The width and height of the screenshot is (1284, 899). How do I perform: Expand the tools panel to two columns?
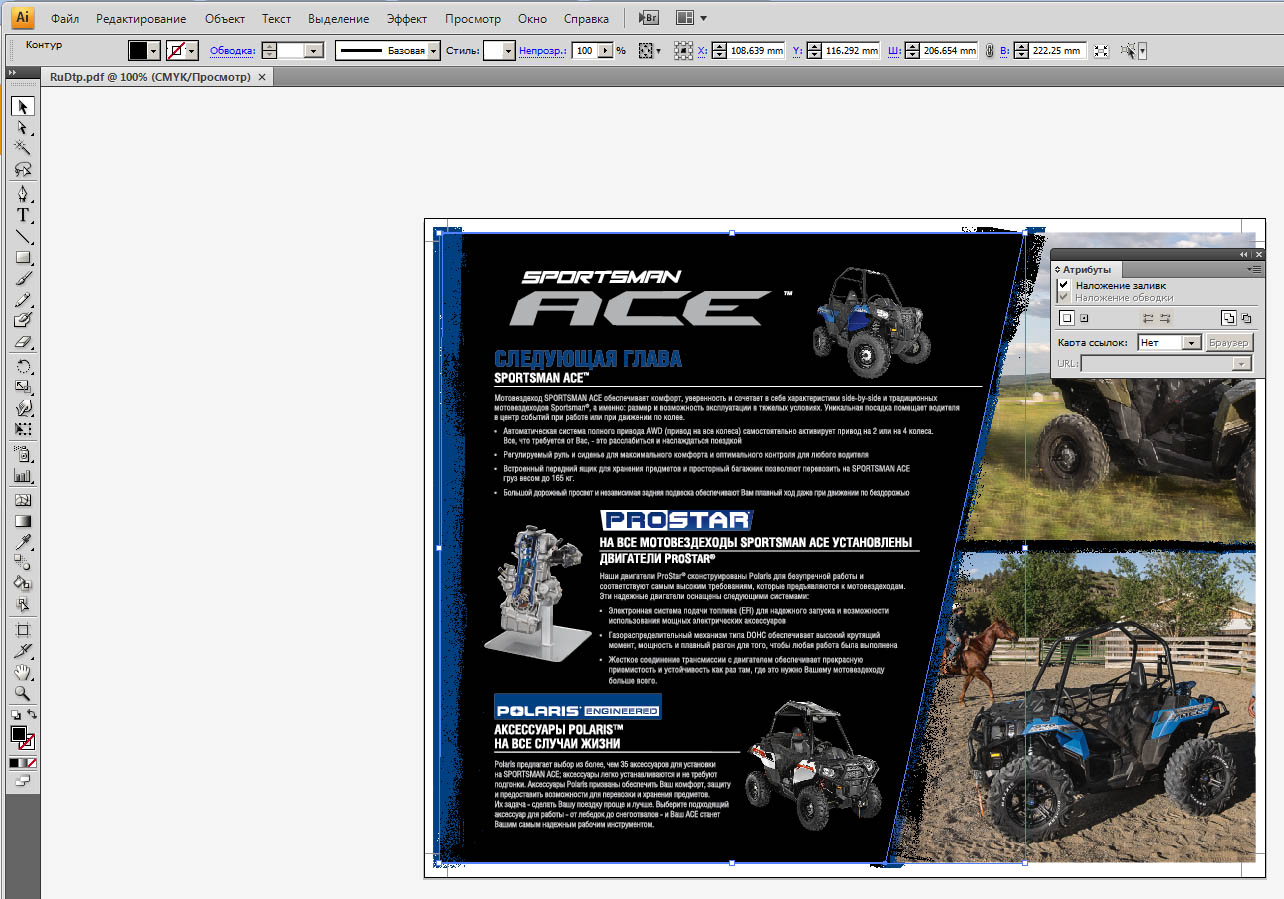tap(12, 73)
